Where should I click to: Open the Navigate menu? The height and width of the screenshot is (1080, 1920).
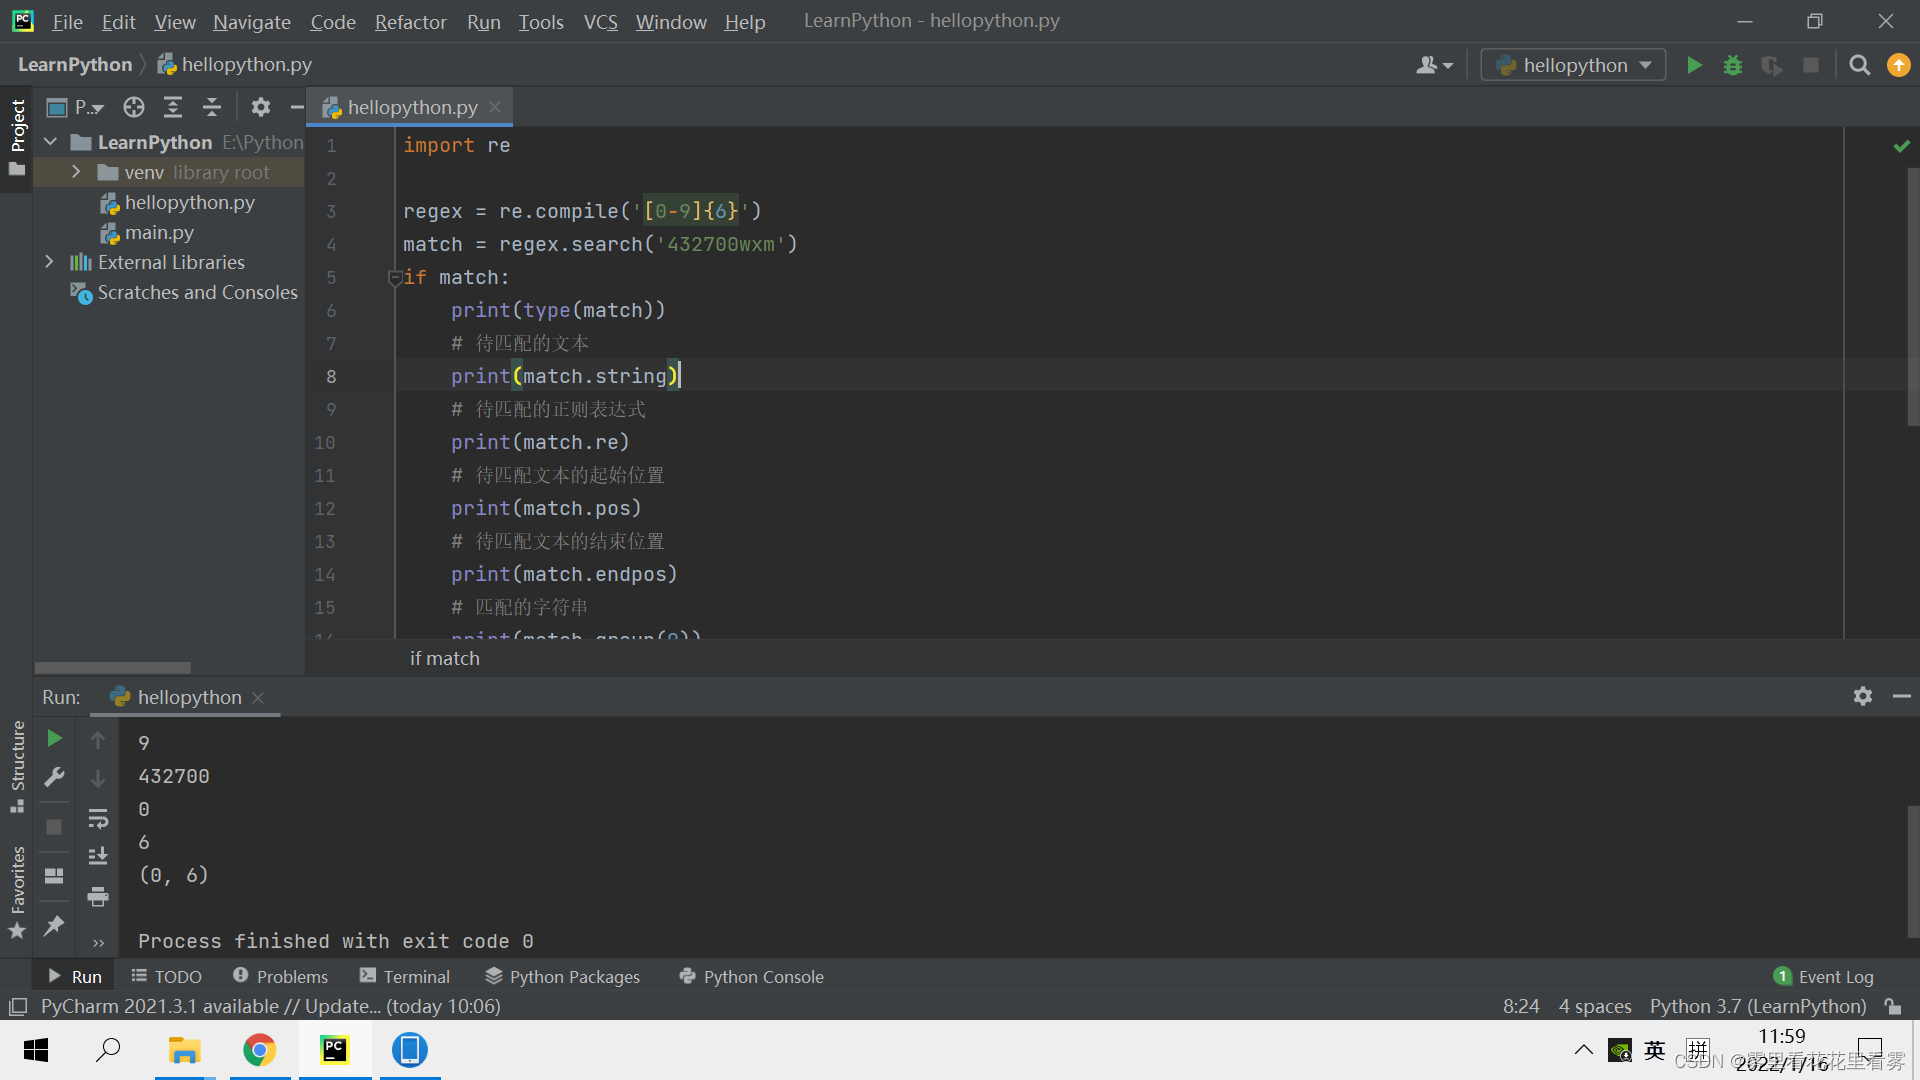click(x=252, y=21)
